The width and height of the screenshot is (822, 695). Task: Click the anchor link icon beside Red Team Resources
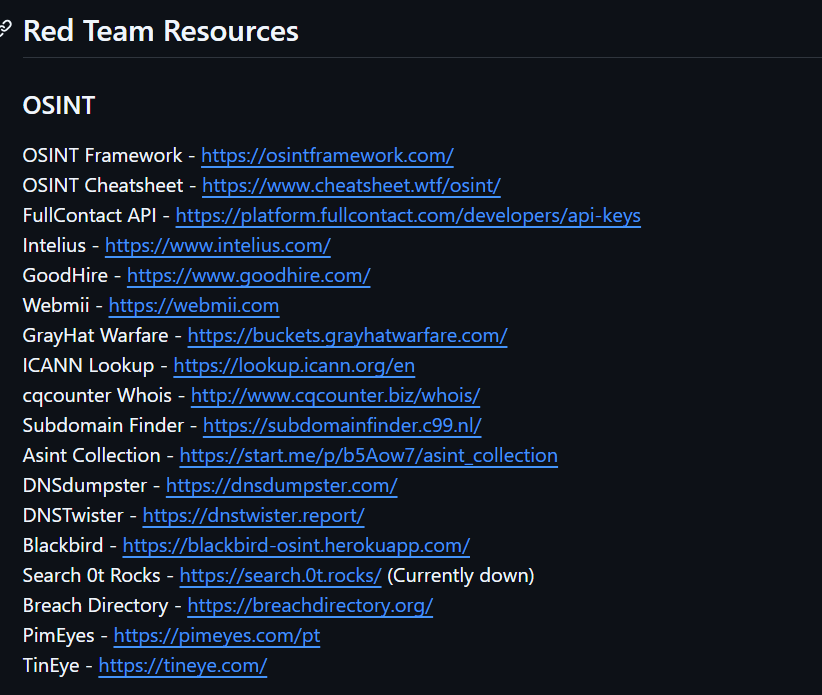[x=5, y=29]
